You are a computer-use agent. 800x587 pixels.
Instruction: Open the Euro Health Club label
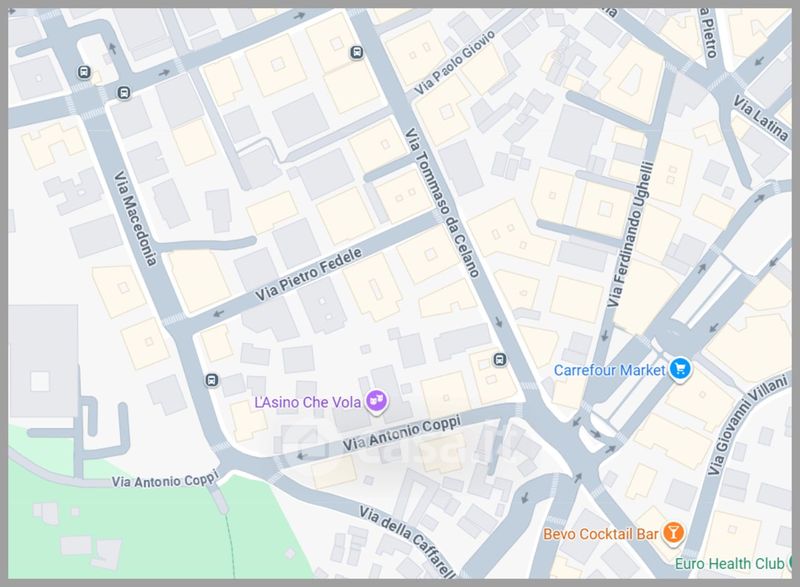click(729, 564)
